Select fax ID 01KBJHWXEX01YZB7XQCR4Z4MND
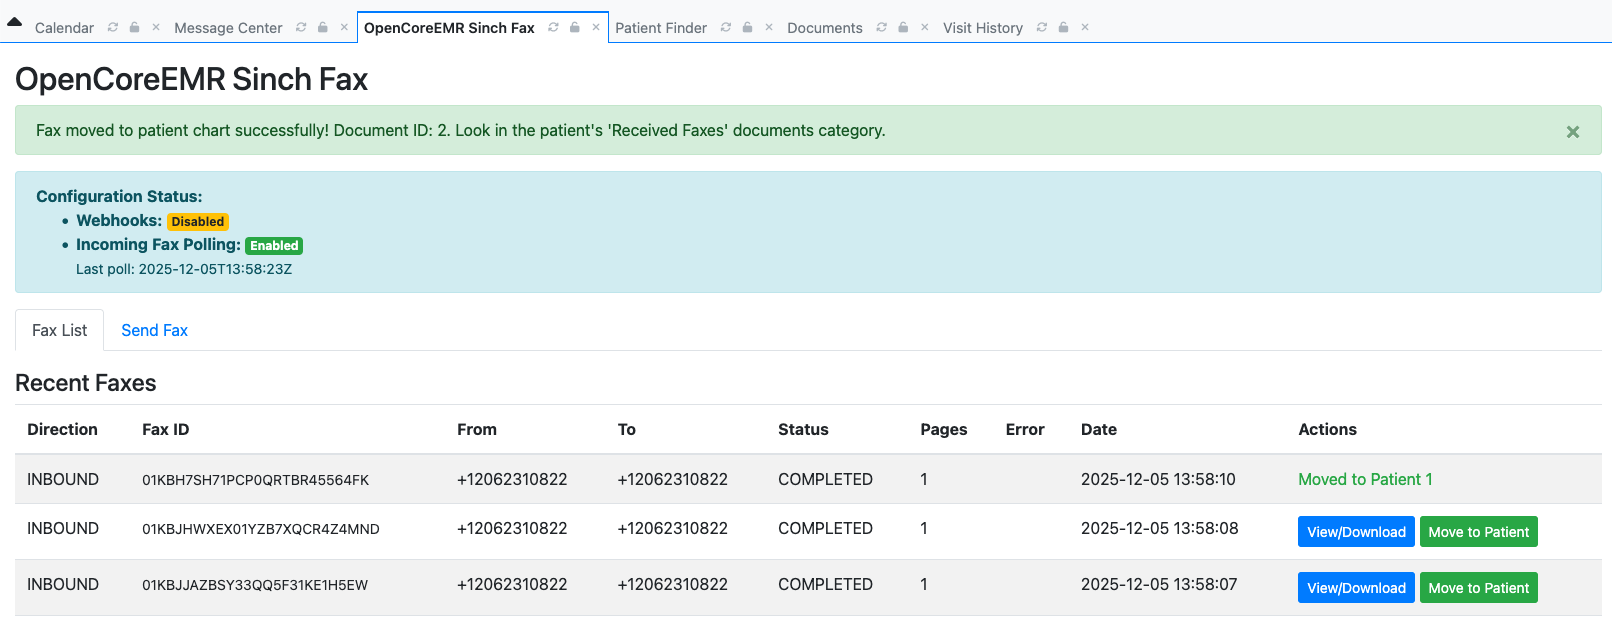The height and width of the screenshot is (623, 1612). (x=260, y=529)
